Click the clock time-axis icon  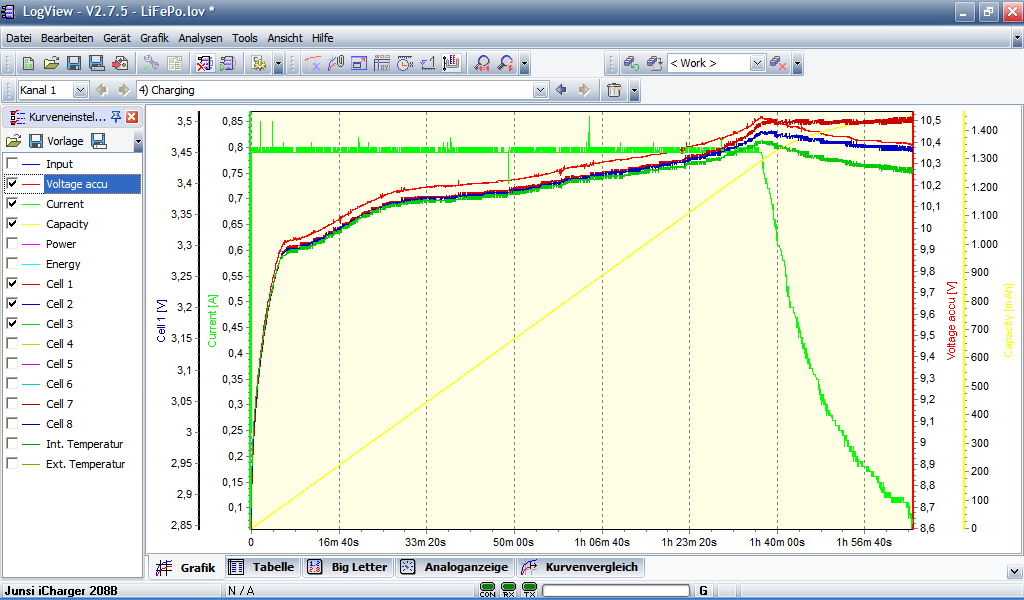(405, 63)
